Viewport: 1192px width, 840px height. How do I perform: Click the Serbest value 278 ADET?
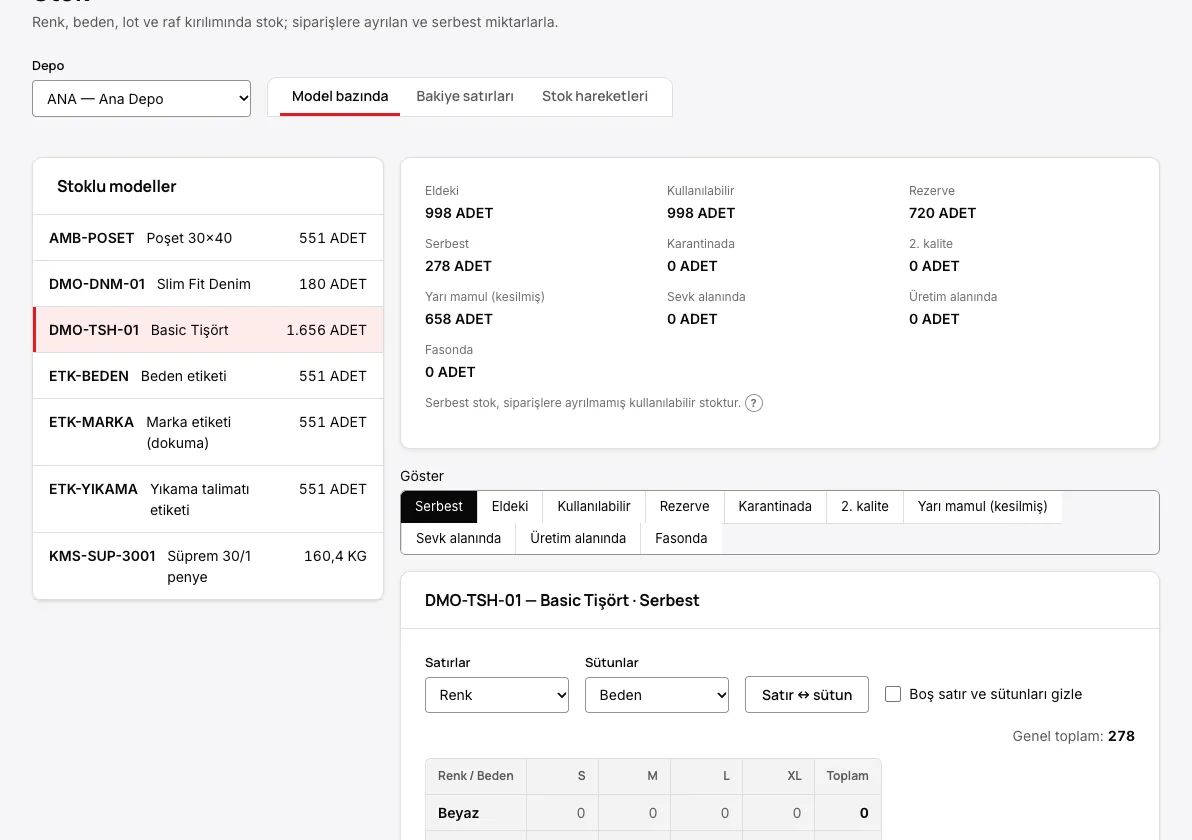click(x=458, y=266)
